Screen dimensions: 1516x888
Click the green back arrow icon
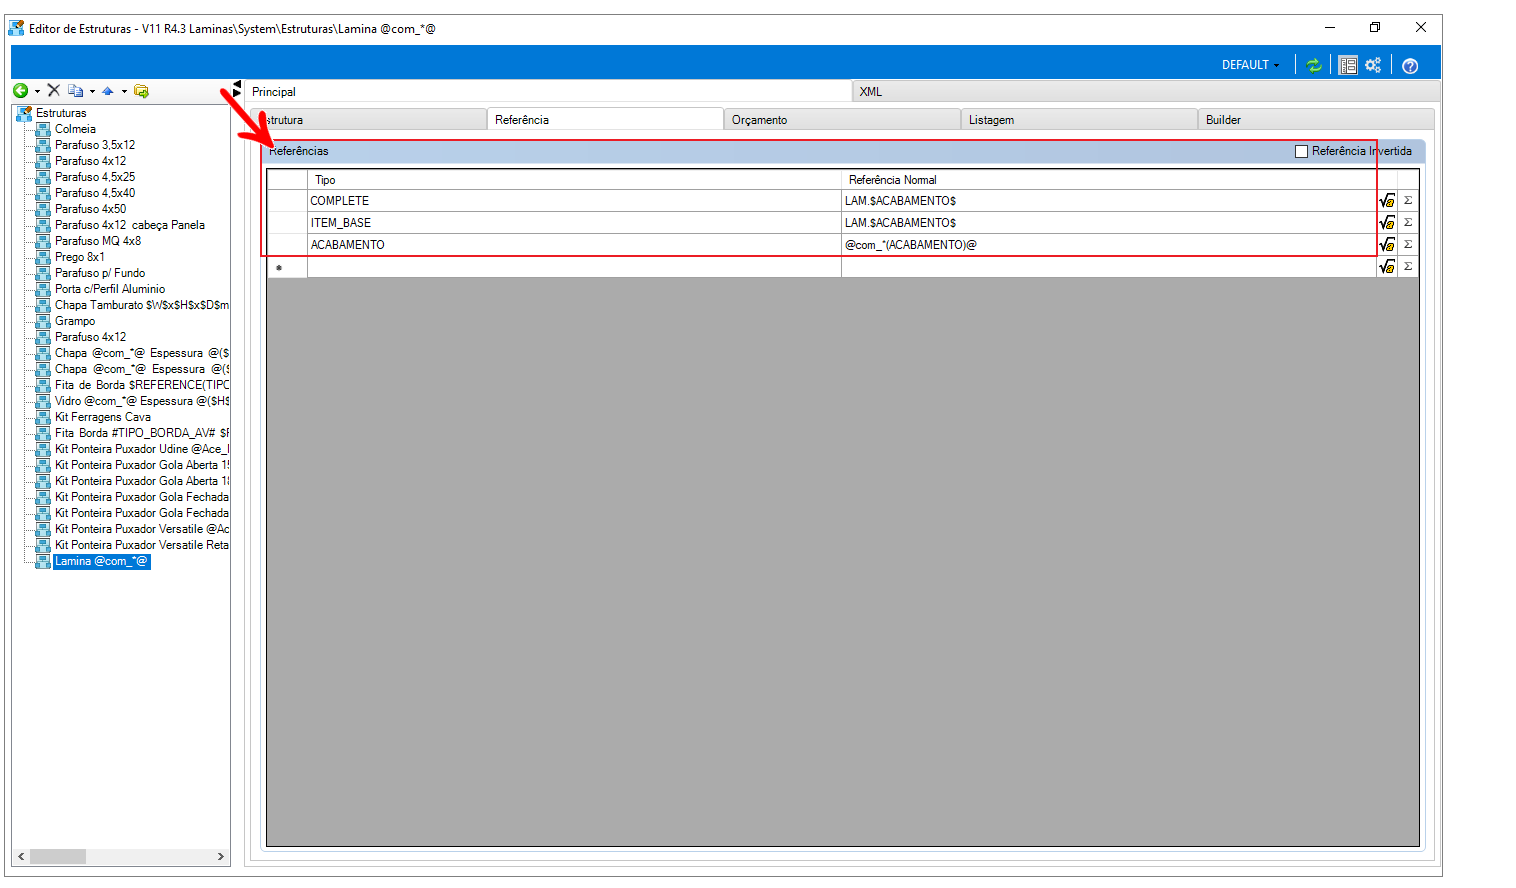click(x=20, y=91)
